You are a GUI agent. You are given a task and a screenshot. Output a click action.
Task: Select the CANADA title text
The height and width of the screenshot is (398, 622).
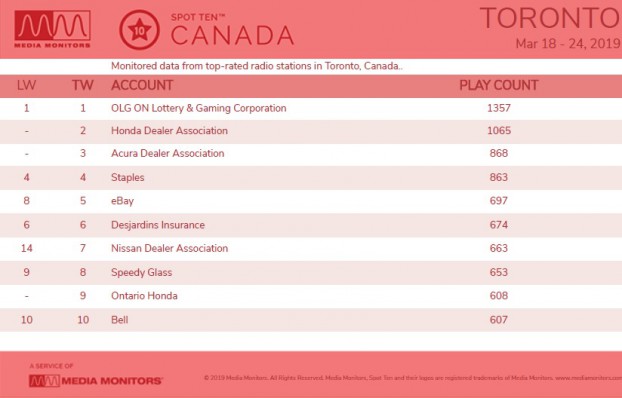232,35
